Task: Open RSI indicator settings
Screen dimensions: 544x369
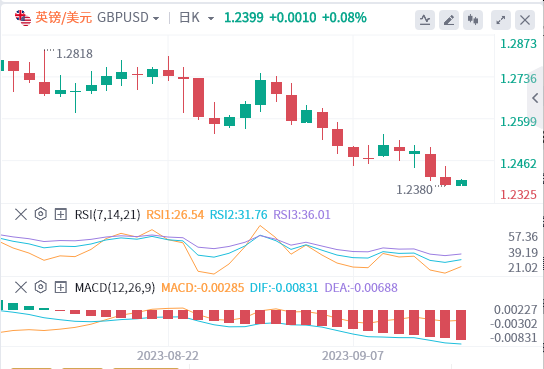Action: (x=41, y=214)
